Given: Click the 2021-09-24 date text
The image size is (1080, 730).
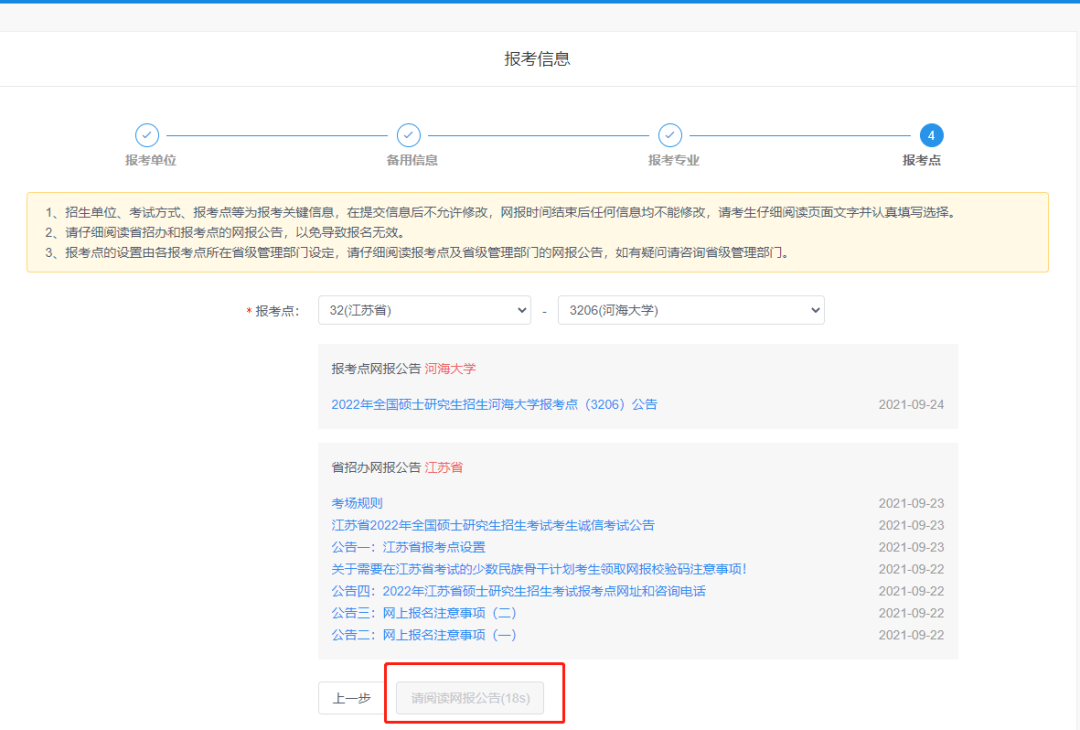Looking at the screenshot, I should pyautogui.click(x=911, y=405).
